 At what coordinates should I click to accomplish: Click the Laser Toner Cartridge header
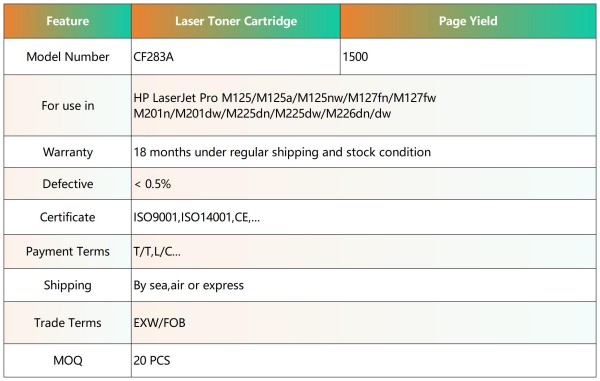tap(236, 21)
